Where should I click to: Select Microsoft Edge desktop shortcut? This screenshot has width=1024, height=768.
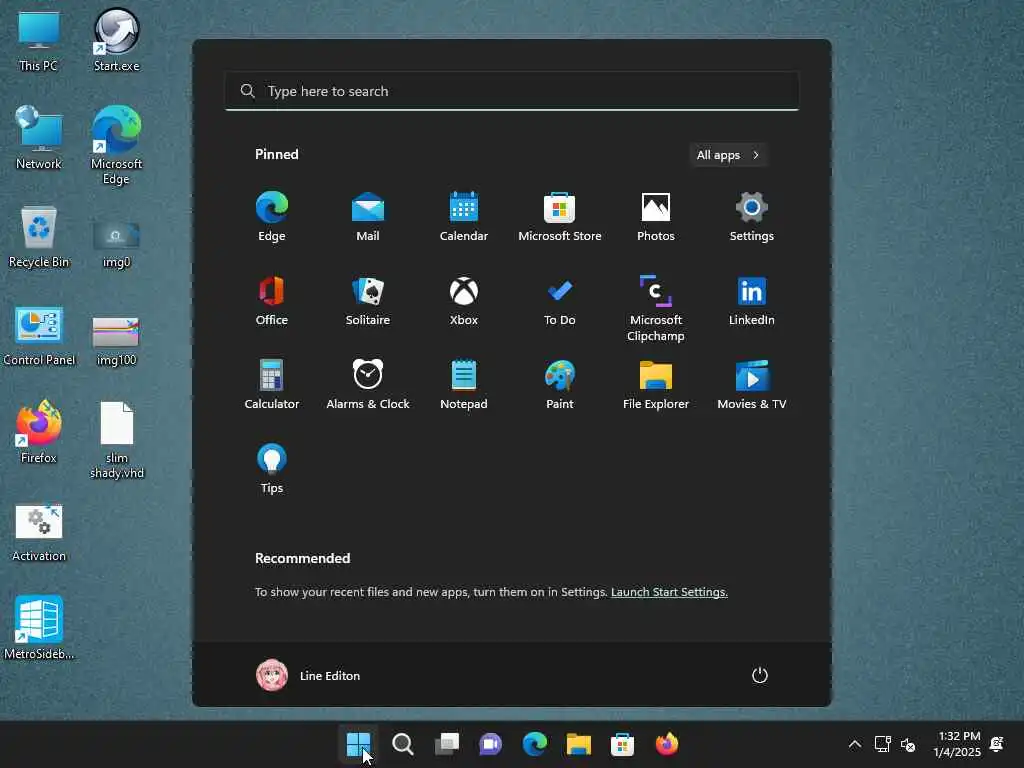point(116,145)
